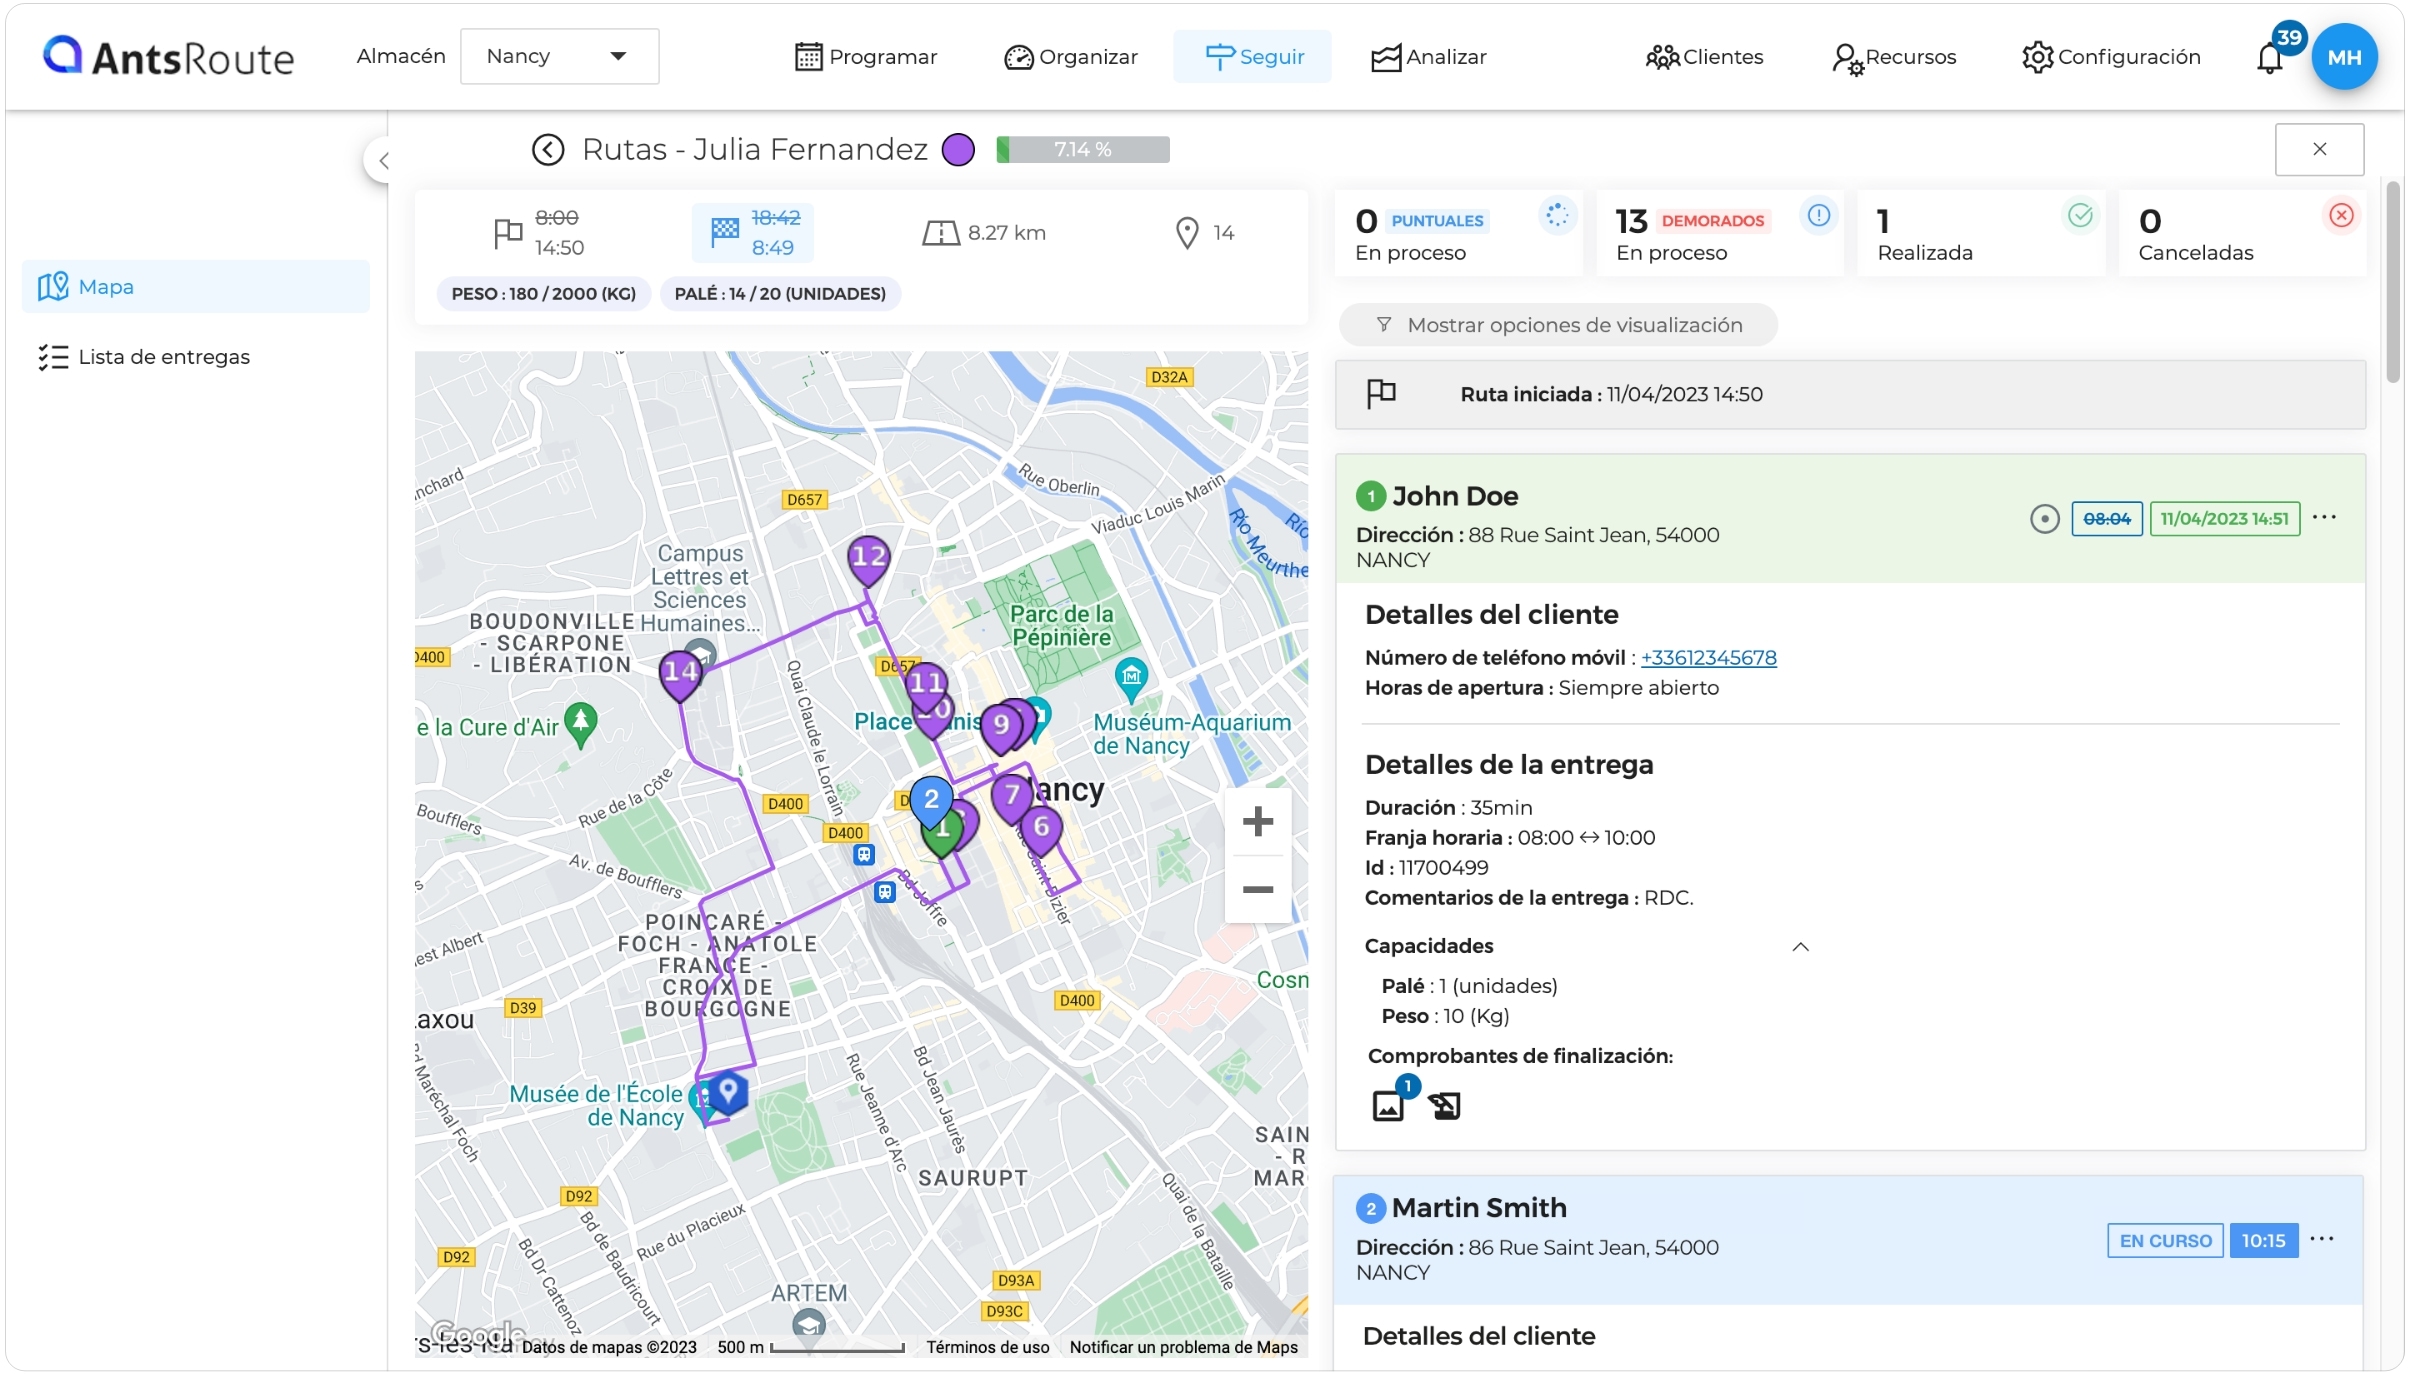
Task: Open John Doe more options menu
Action: (x=2324, y=517)
